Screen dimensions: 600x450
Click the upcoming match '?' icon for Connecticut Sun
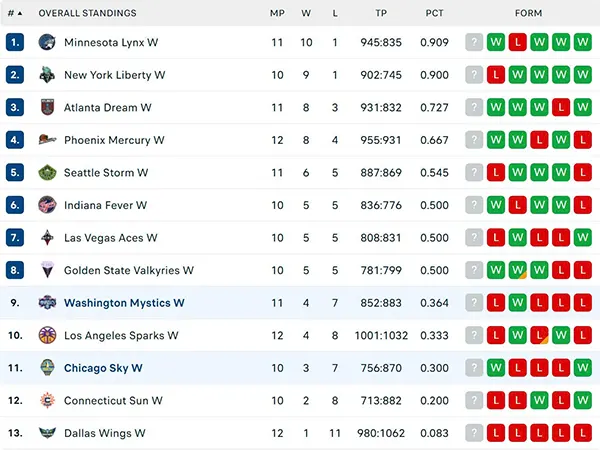(474, 400)
